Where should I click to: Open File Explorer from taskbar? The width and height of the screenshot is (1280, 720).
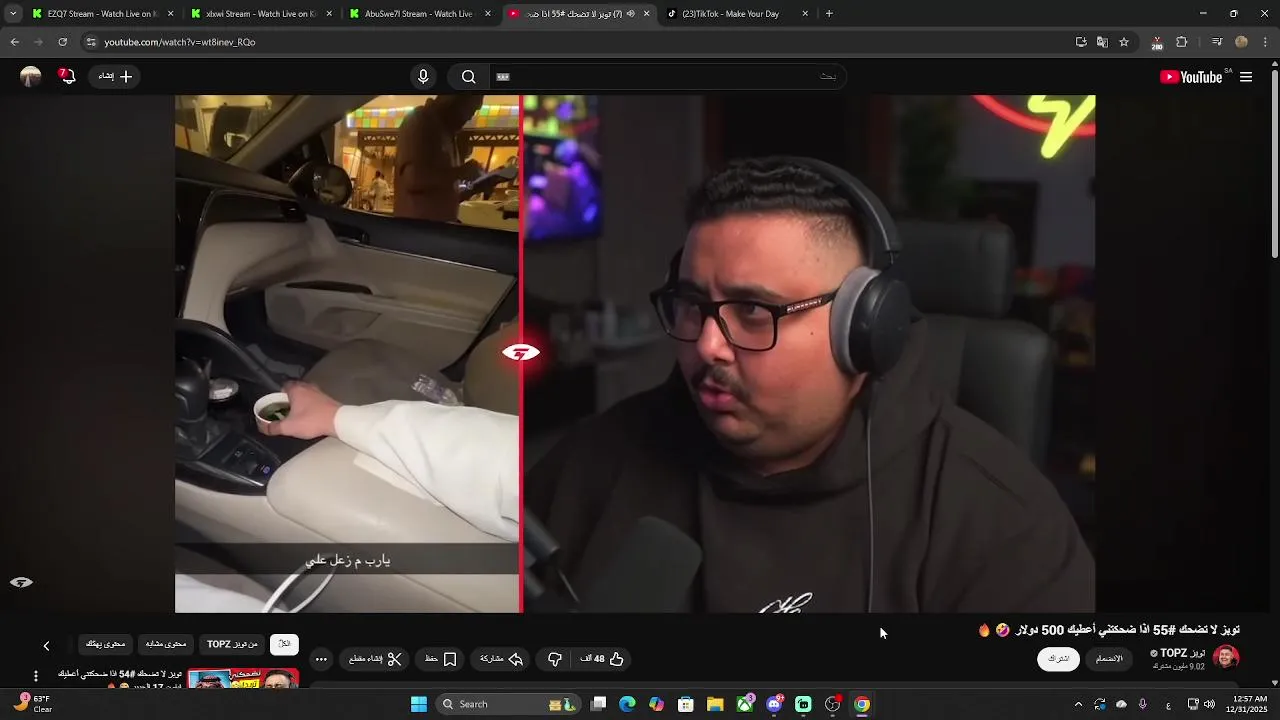coord(715,704)
